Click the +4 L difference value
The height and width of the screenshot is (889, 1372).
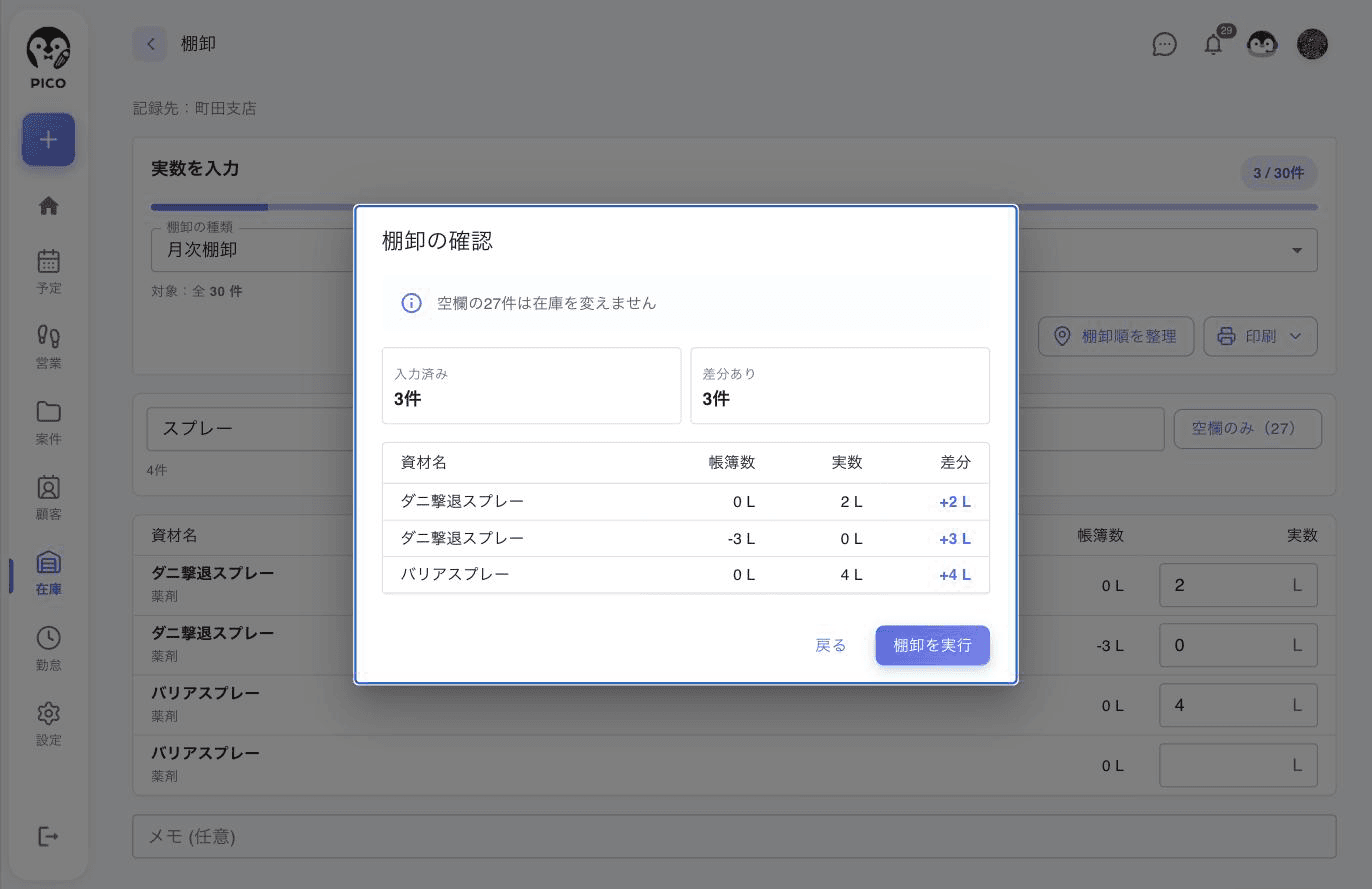pyautogui.click(x=955, y=575)
